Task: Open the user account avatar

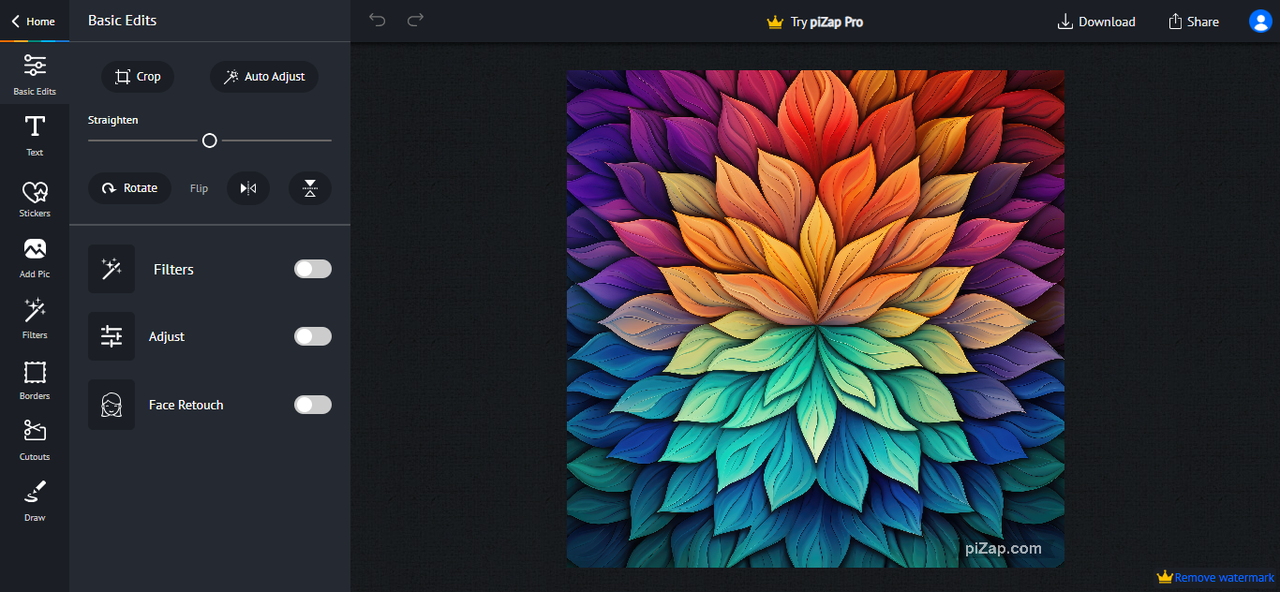Action: (1259, 21)
